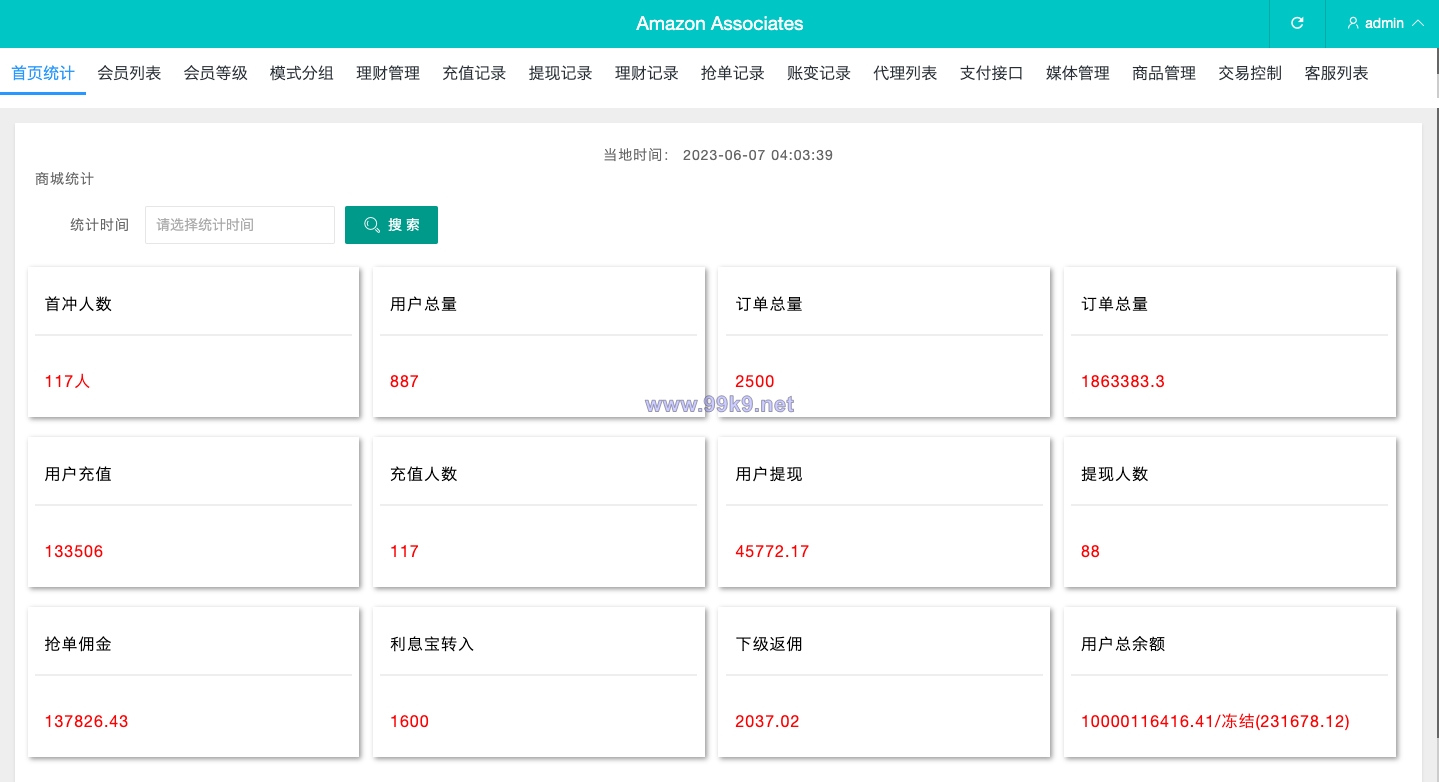Click the 用户充值 card title
The width and height of the screenshot is (1439, 782).
[x=78, y=474]
